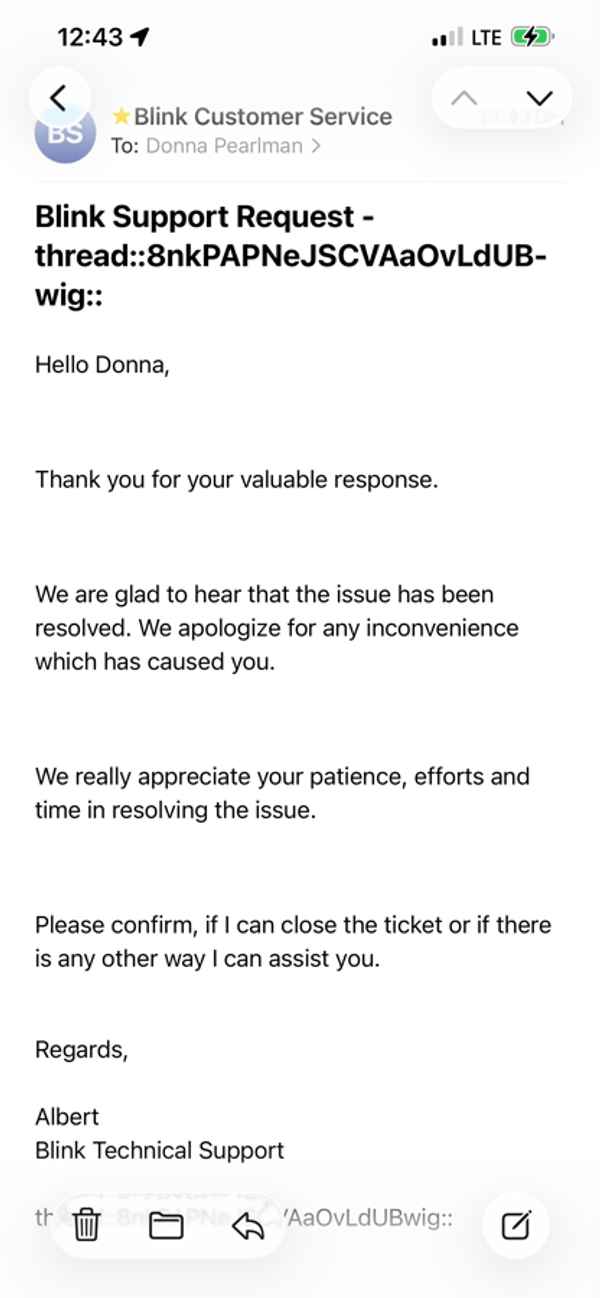Tap the "Hello Donna," greeting line
The image size is (600, 1298).
click(102, 365)
